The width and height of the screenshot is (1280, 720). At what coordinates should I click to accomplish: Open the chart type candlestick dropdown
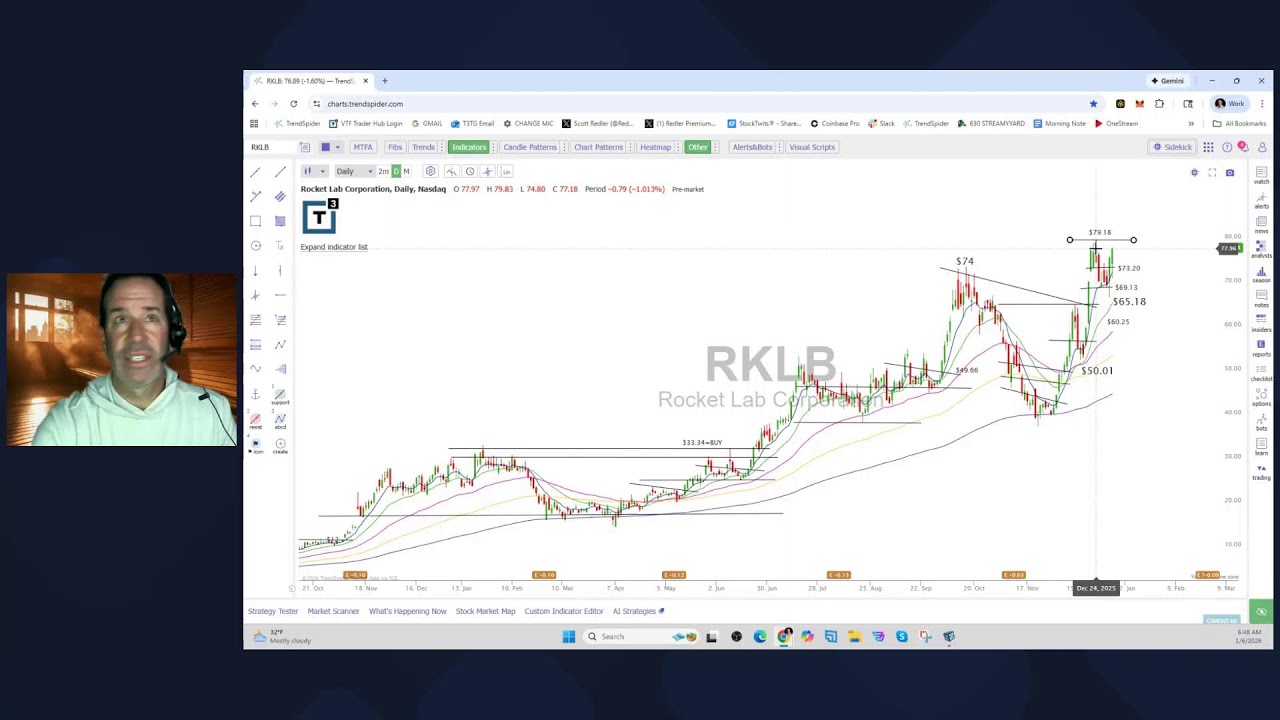coord(313,171)
